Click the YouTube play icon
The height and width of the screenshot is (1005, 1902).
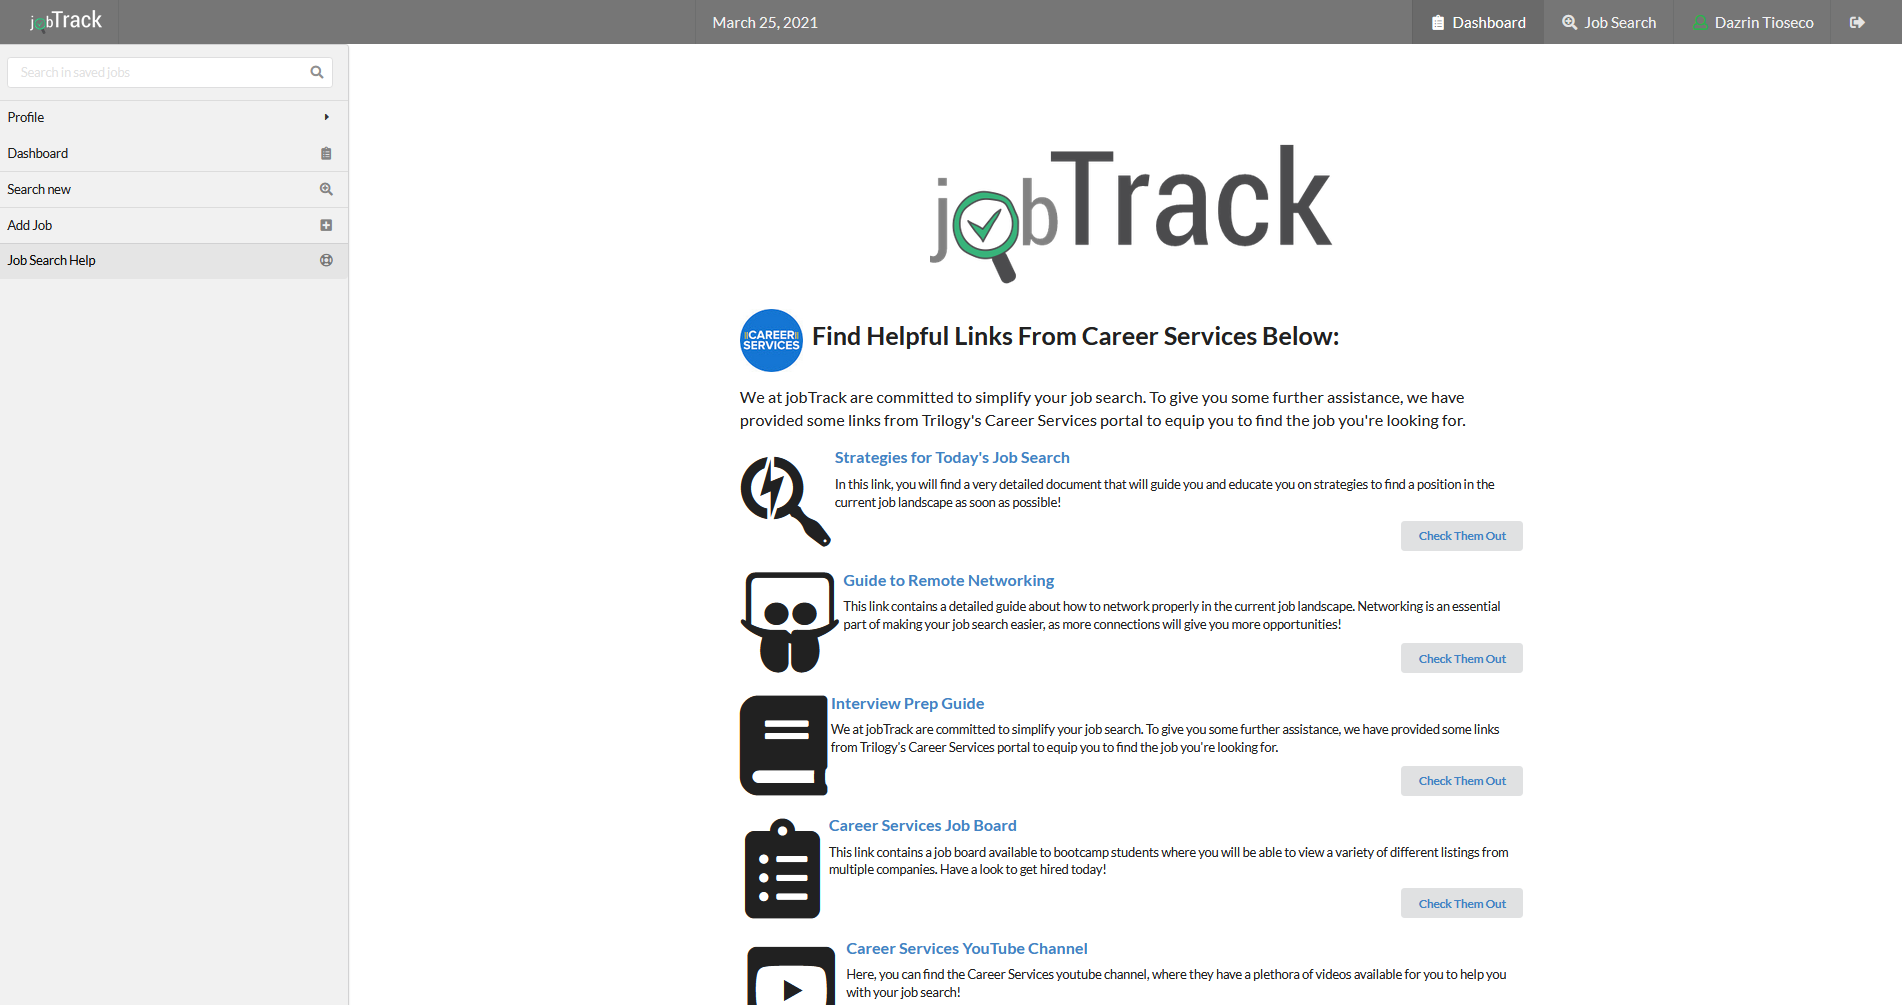[792, 976]
